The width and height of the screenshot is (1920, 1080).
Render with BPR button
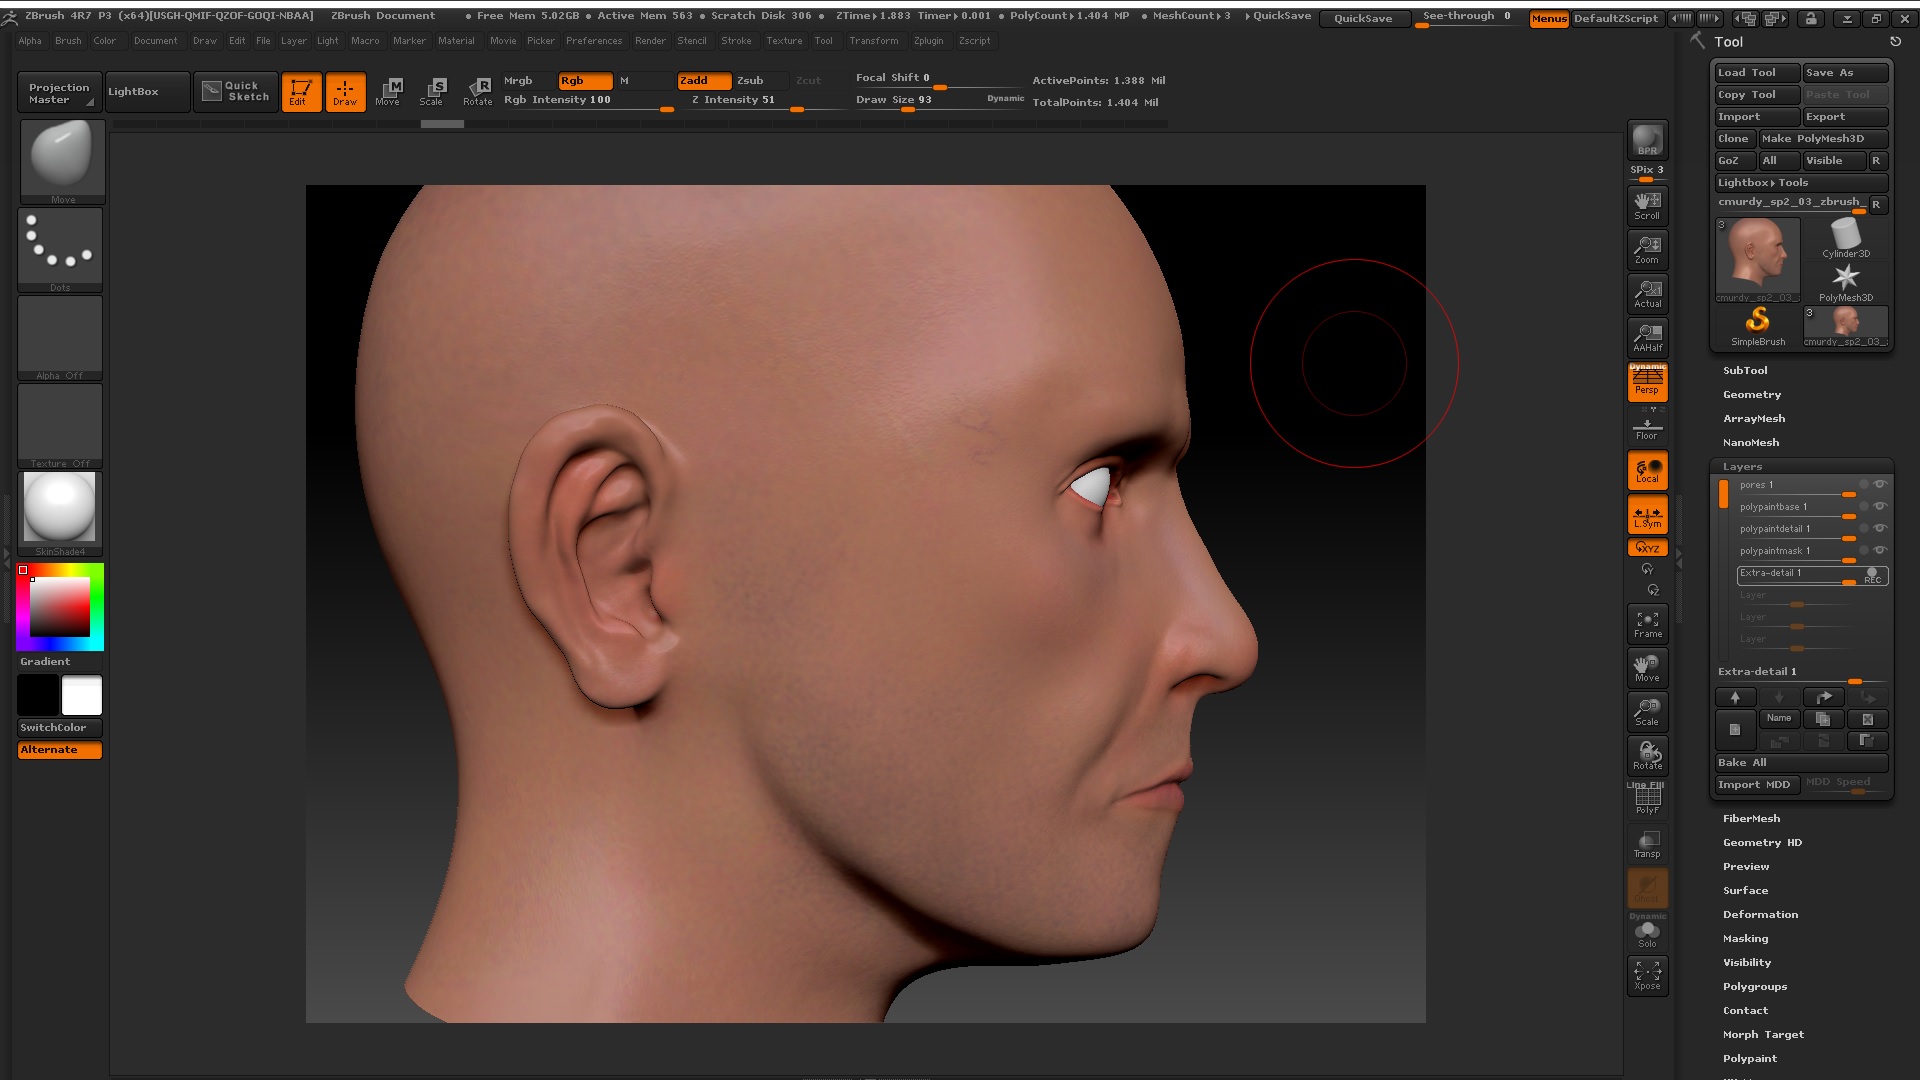point(1647,140)
